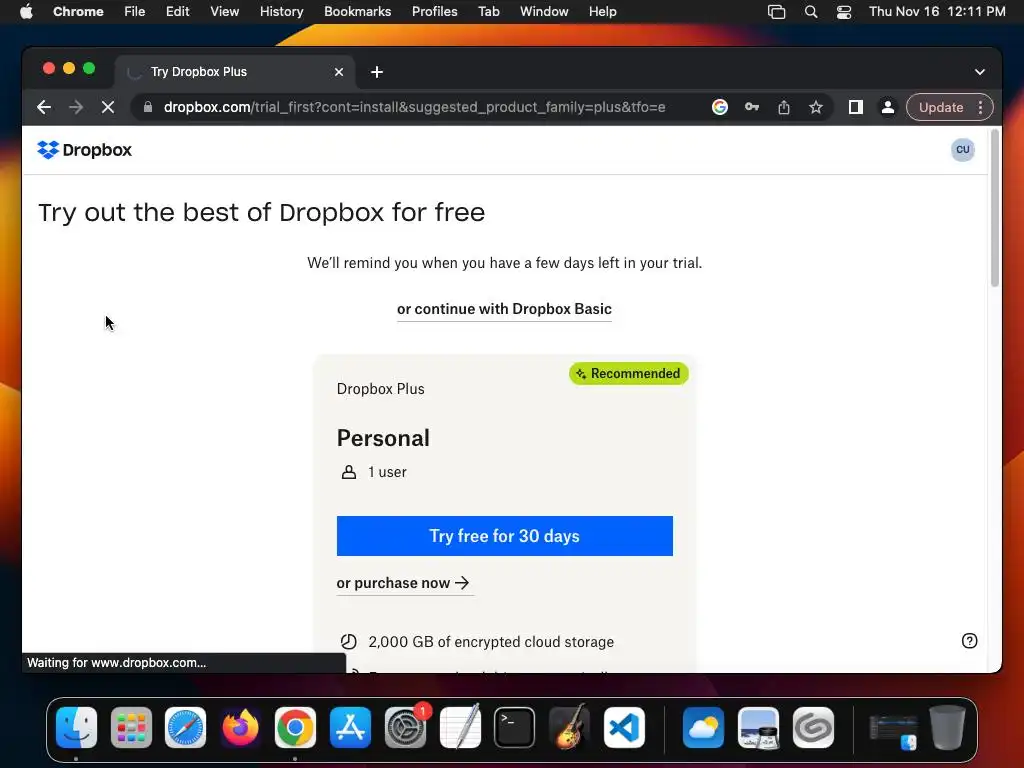Open Terminal from the dock
This screenshot has width=1024, height=768.
tap(515, 728)
